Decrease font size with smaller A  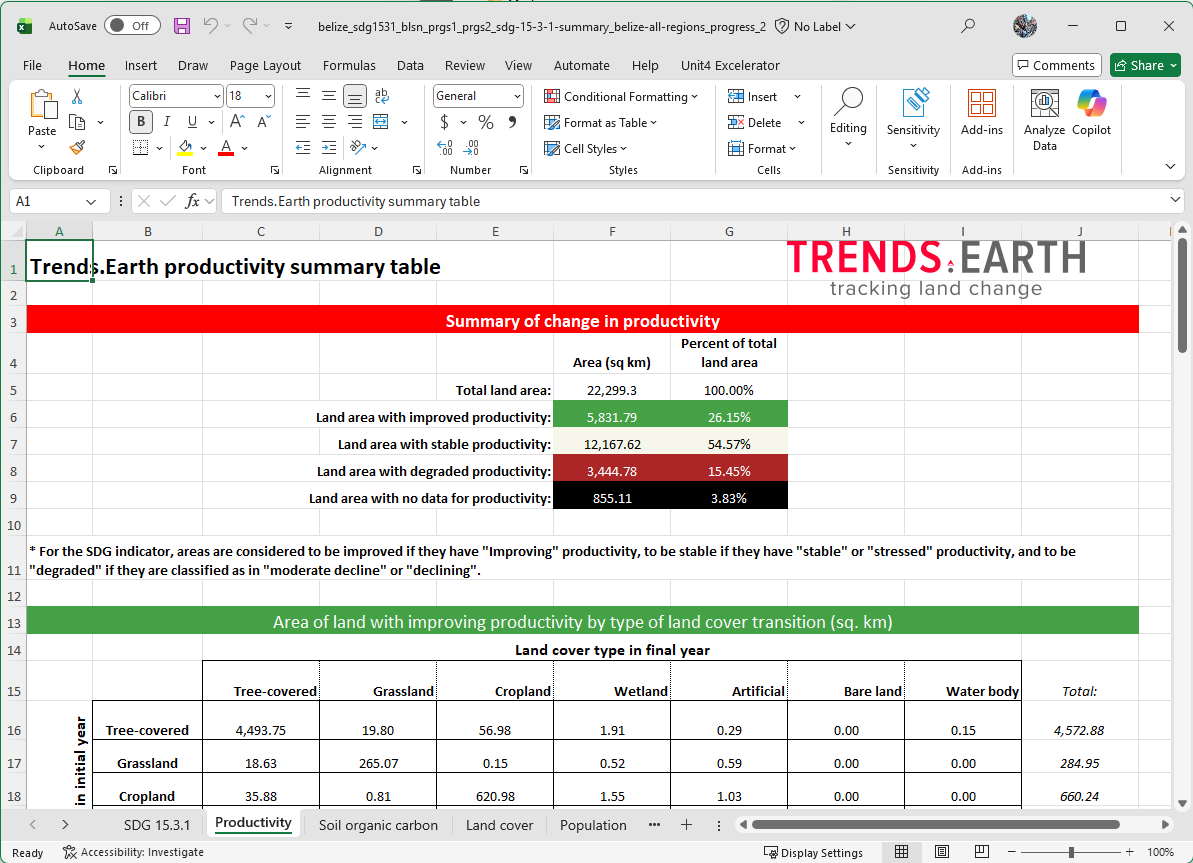(x=263, y=122)
